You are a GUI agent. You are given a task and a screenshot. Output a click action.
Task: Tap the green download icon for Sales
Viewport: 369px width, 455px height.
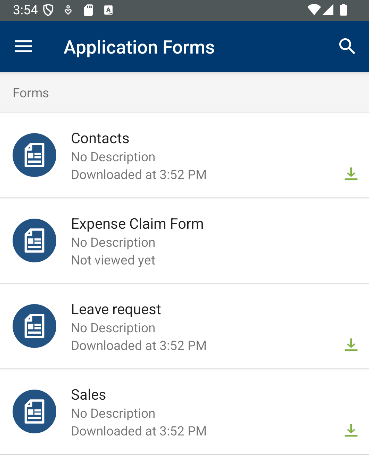[351, 430]
